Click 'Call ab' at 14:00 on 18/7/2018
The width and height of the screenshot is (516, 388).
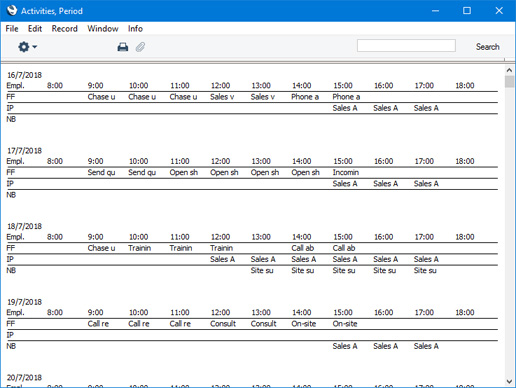(303, 248)
